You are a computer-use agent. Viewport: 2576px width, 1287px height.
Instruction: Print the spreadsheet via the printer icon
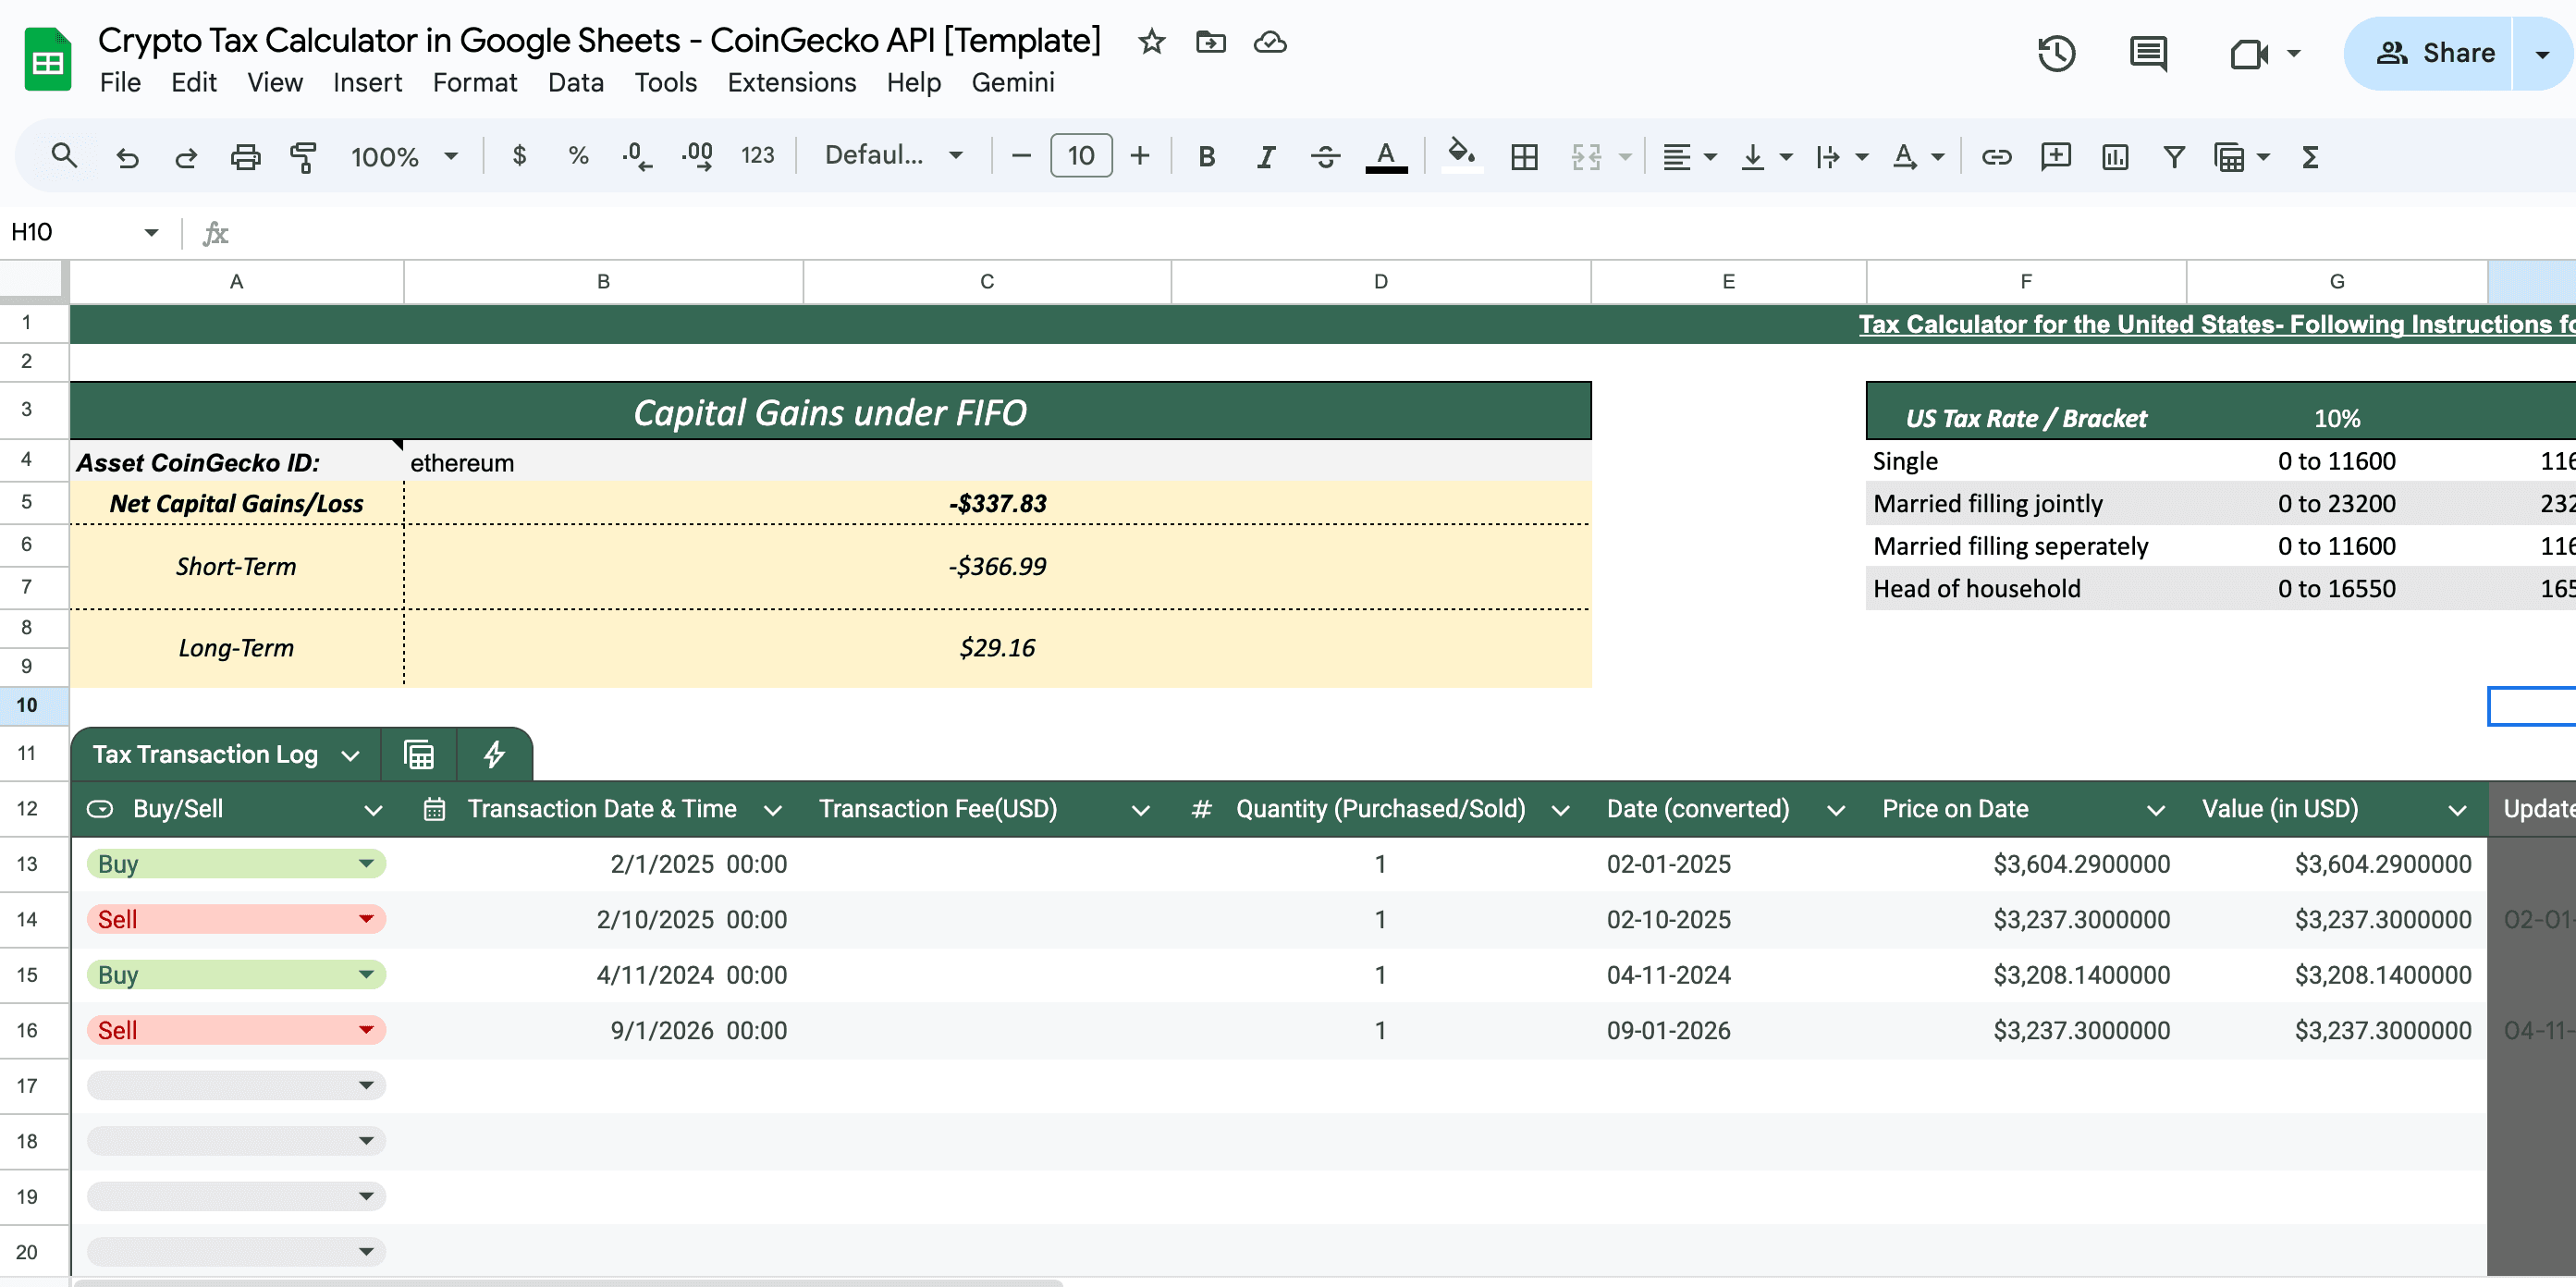point(246,157)
